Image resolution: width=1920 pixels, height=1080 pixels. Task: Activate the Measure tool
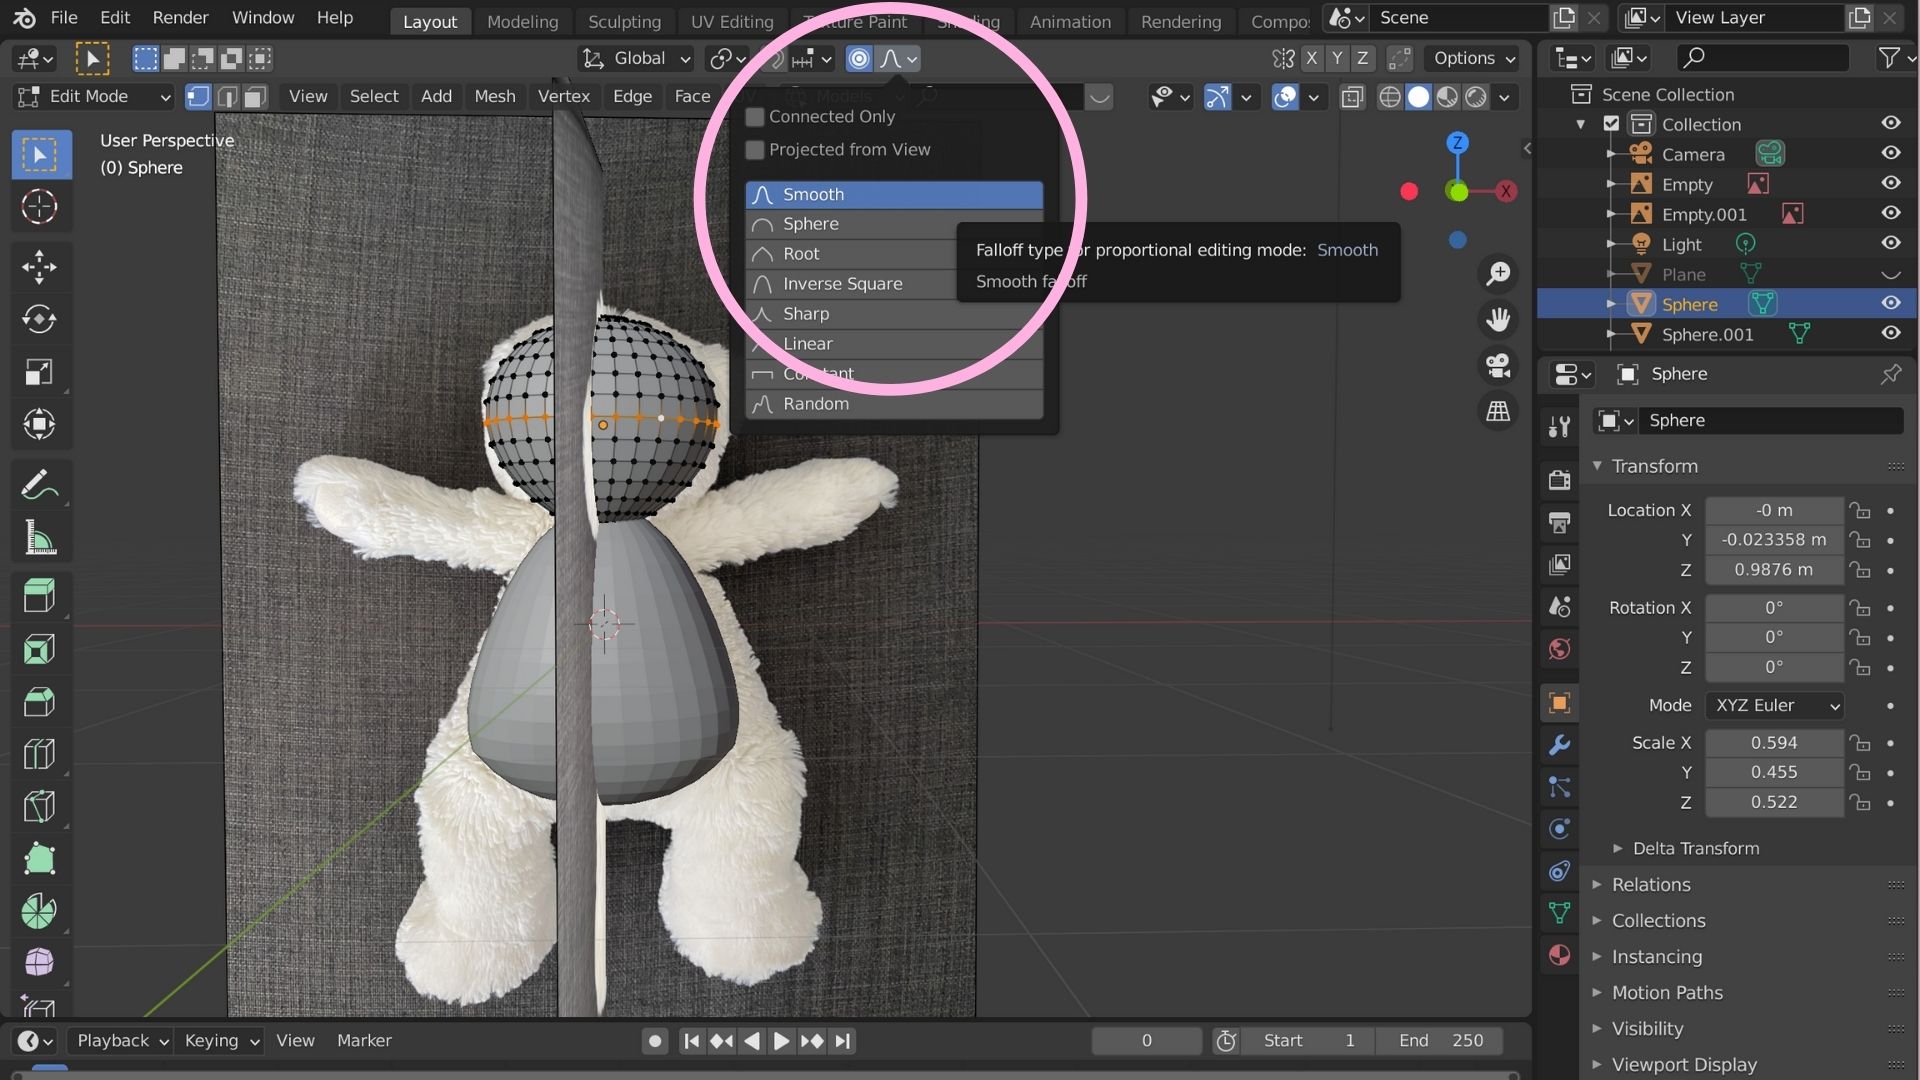40,537
